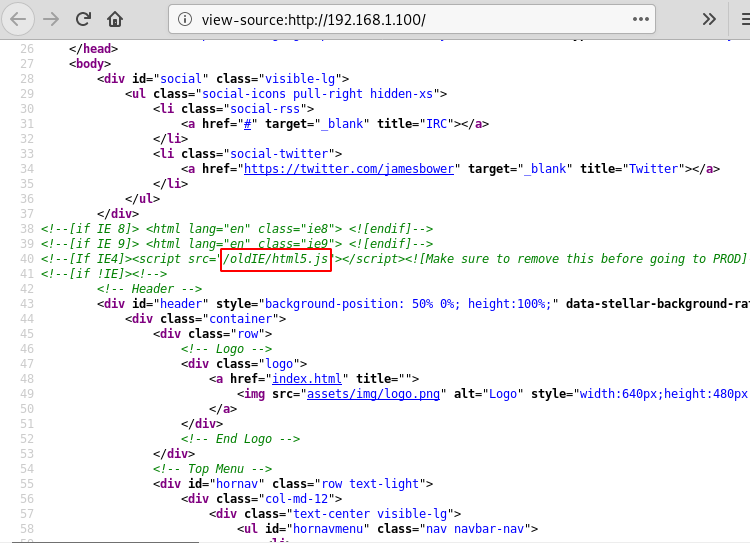Viewport: 750px width, 543px height.
Task: Reload the current page
Action: (83, 20)
